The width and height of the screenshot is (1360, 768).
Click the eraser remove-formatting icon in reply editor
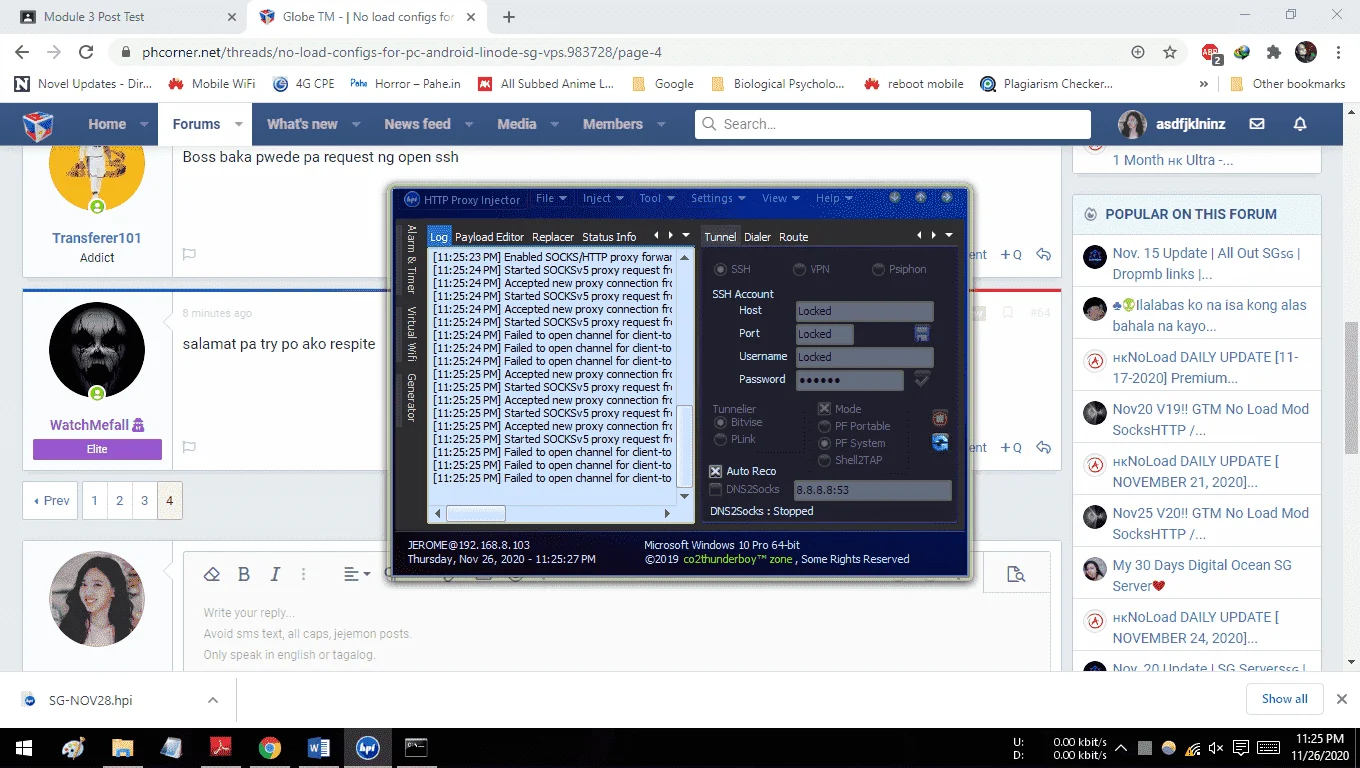coord(211,574)
